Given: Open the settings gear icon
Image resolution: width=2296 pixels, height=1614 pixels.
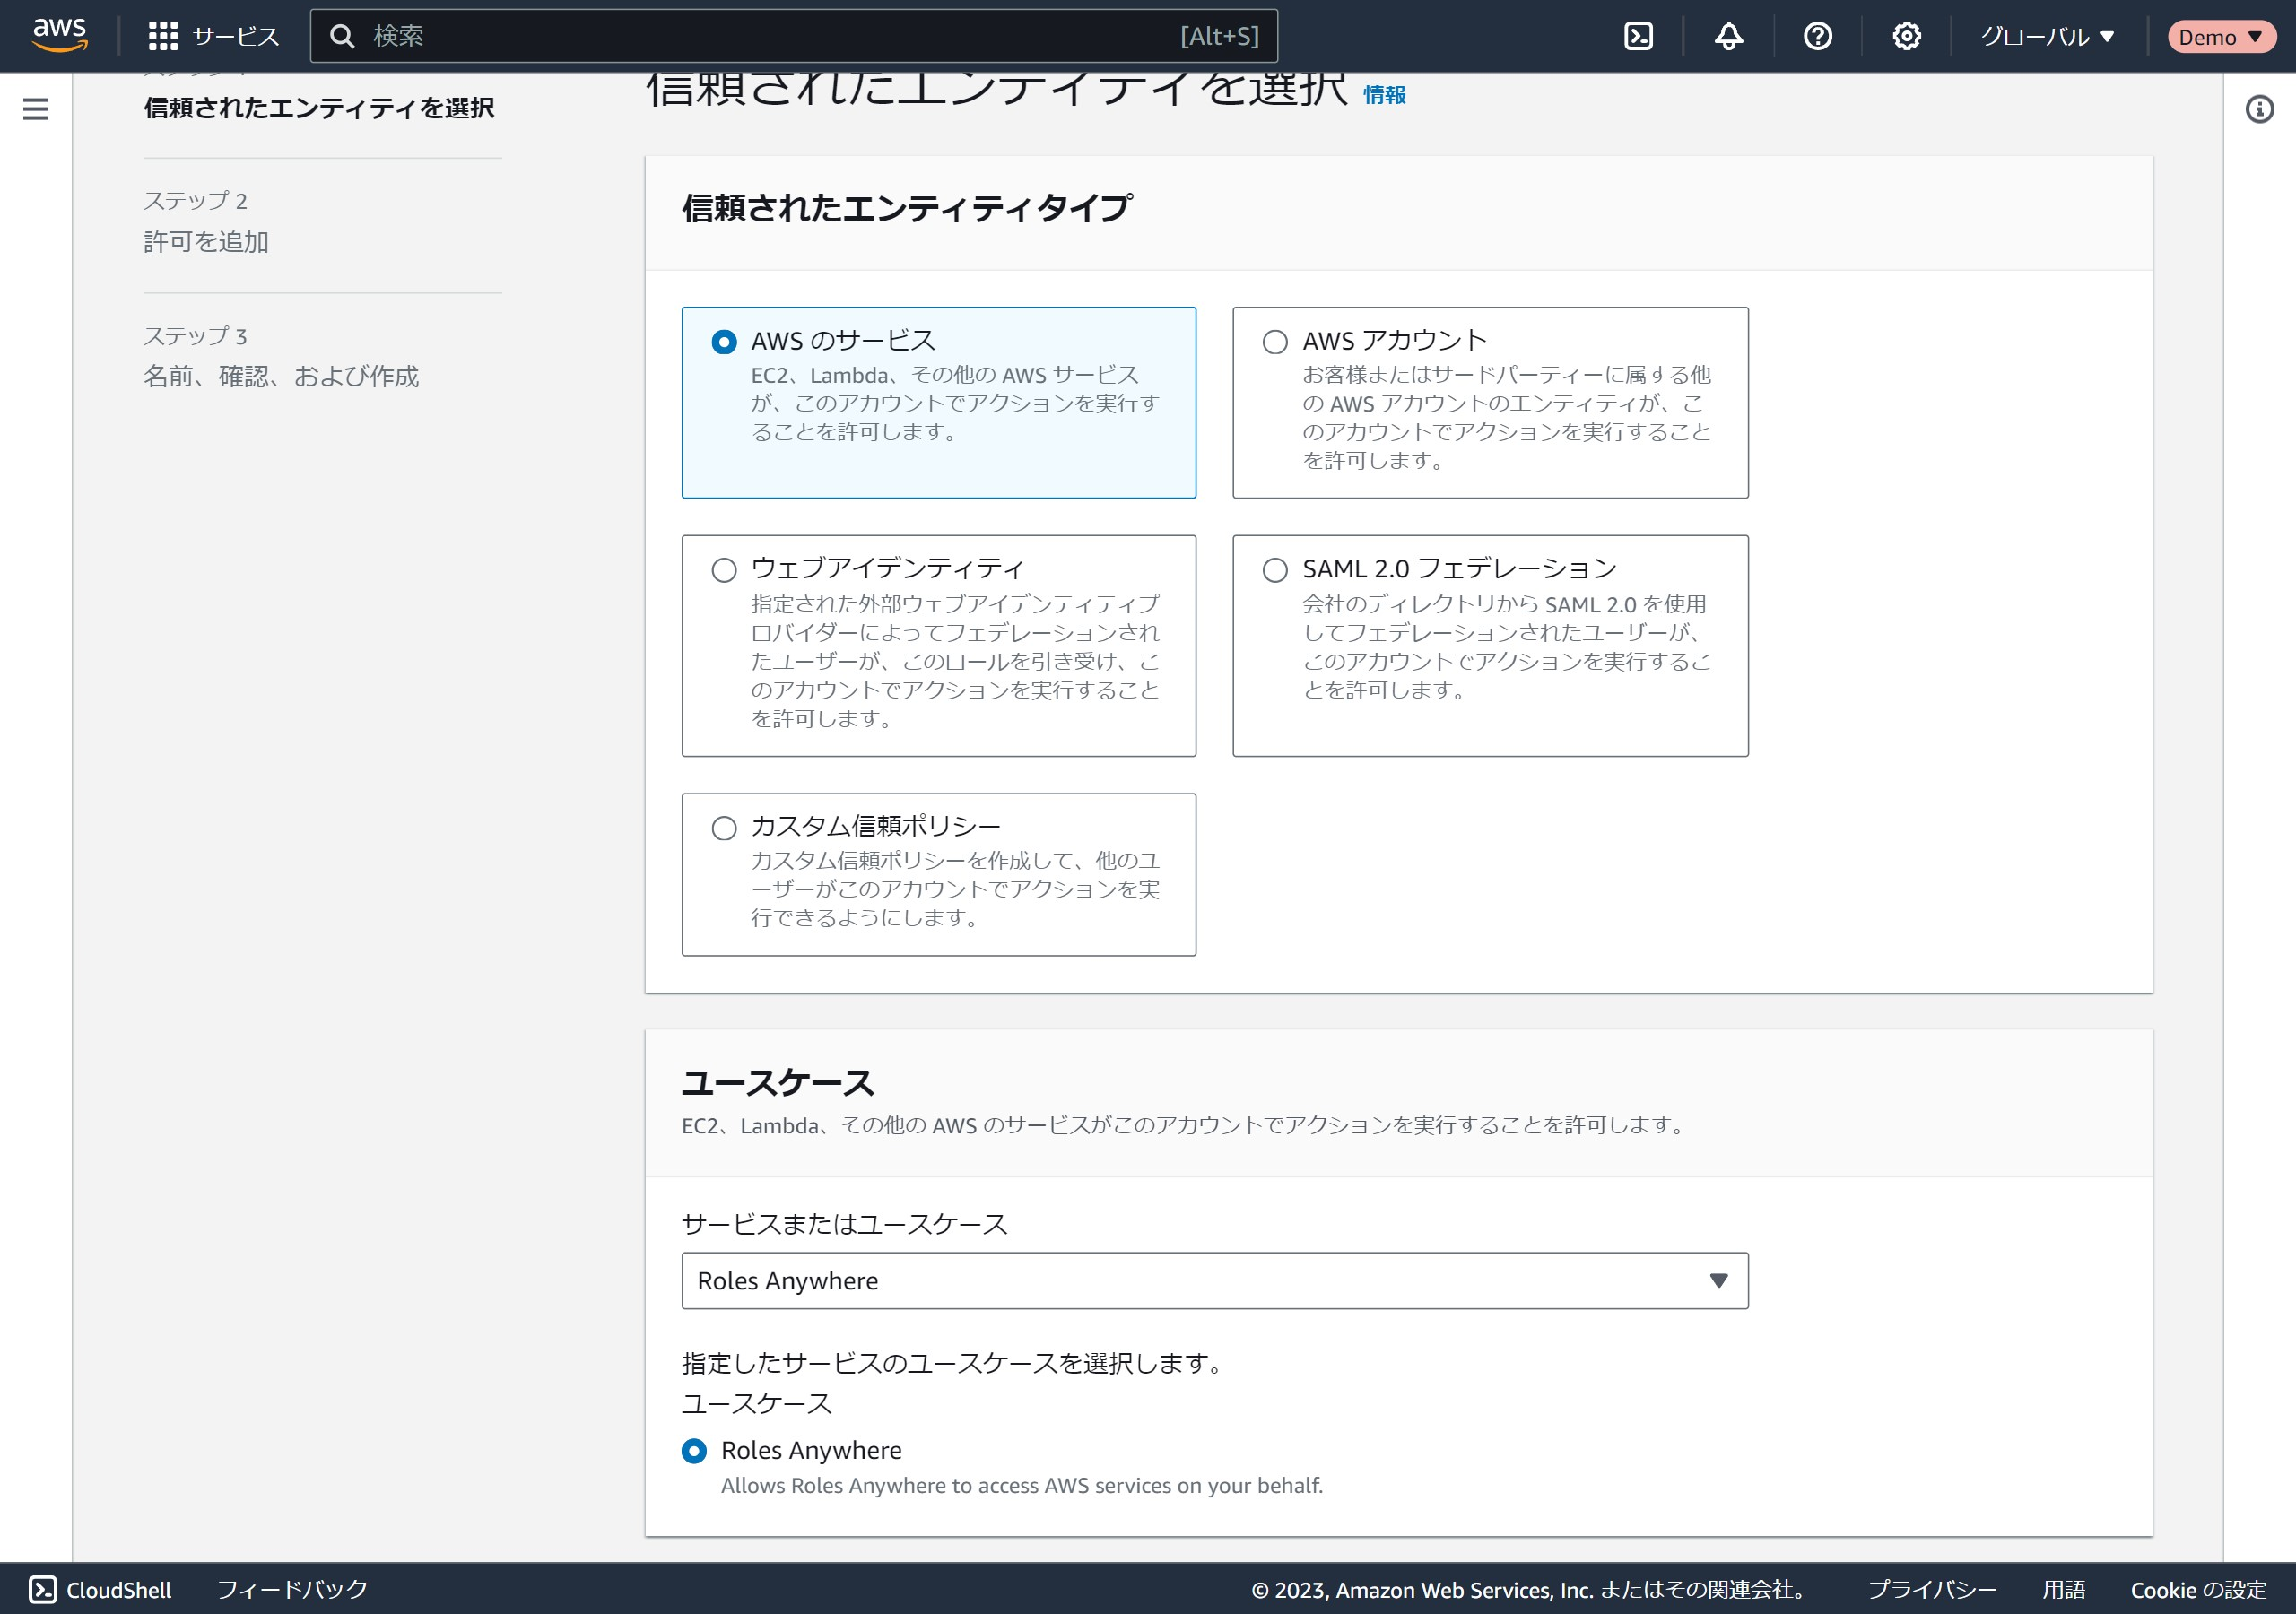Looking at the screenshot, I should point(1906,36).
